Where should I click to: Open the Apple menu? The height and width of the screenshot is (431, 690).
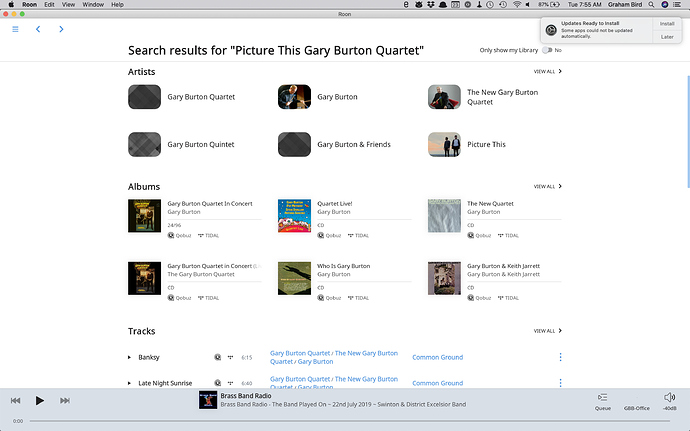pyautogui.click(x=11, y=4)
